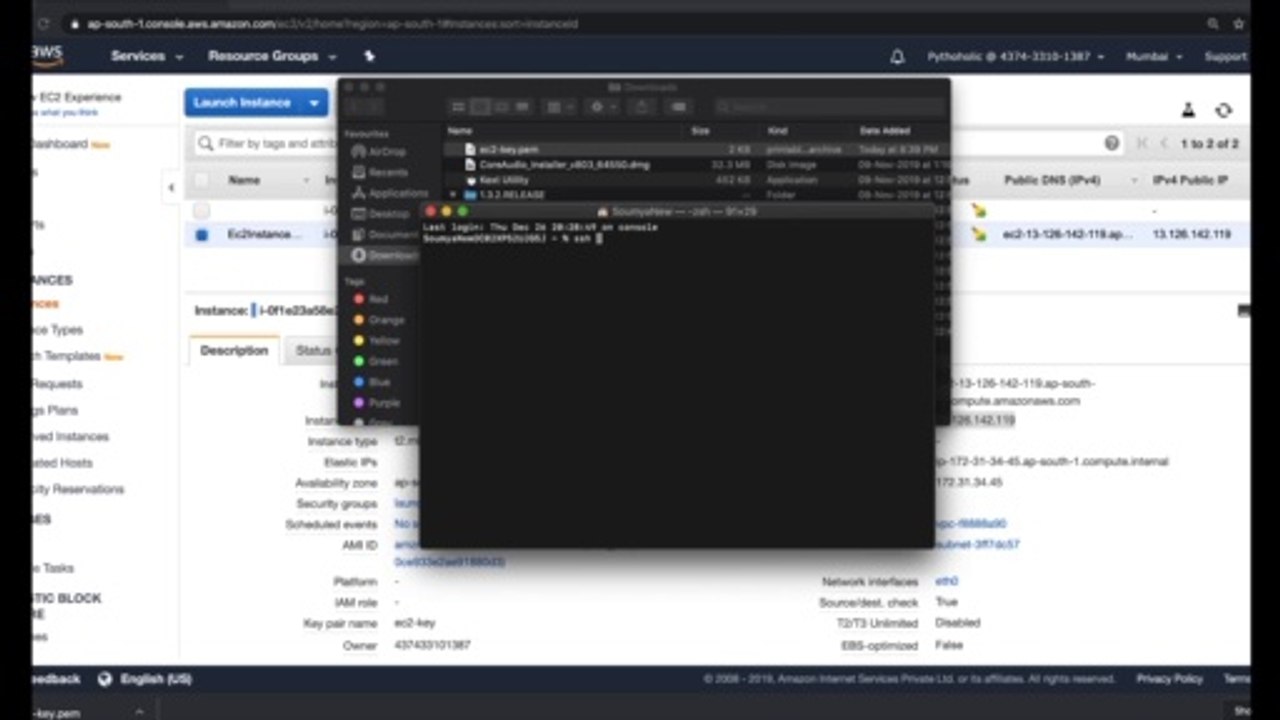The width and height of the screenshot is (1280, 720).
Task: Open the filter help question-mark icon
Action: (1112, 144)
